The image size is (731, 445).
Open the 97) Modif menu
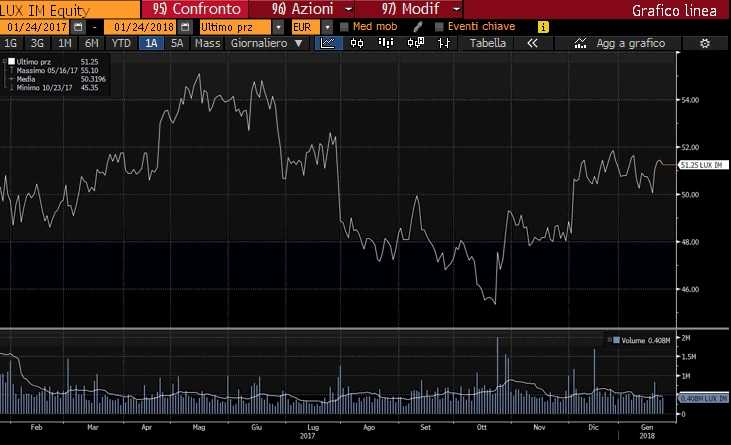pos(411,9)
